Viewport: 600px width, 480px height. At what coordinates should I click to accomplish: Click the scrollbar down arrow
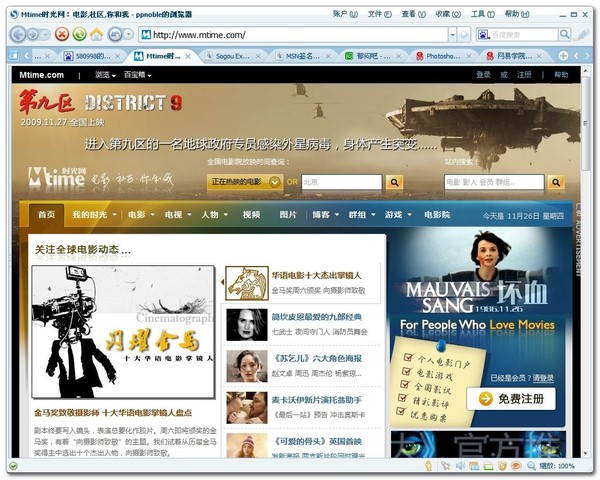tap(585, 454)
